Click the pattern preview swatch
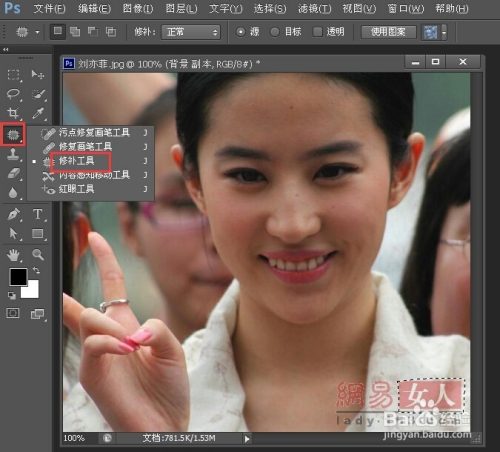Viewport: 500px width, 452px height. pos(430,32)
